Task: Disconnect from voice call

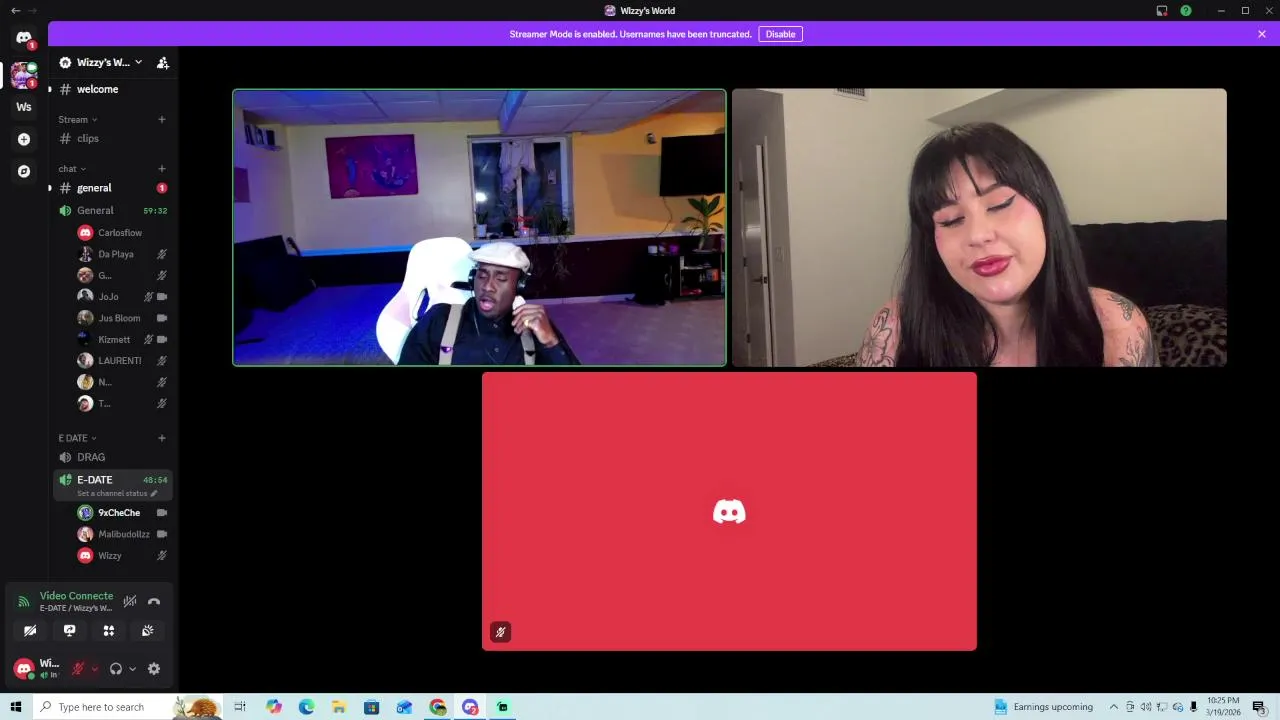Action: tap(154, 602)
